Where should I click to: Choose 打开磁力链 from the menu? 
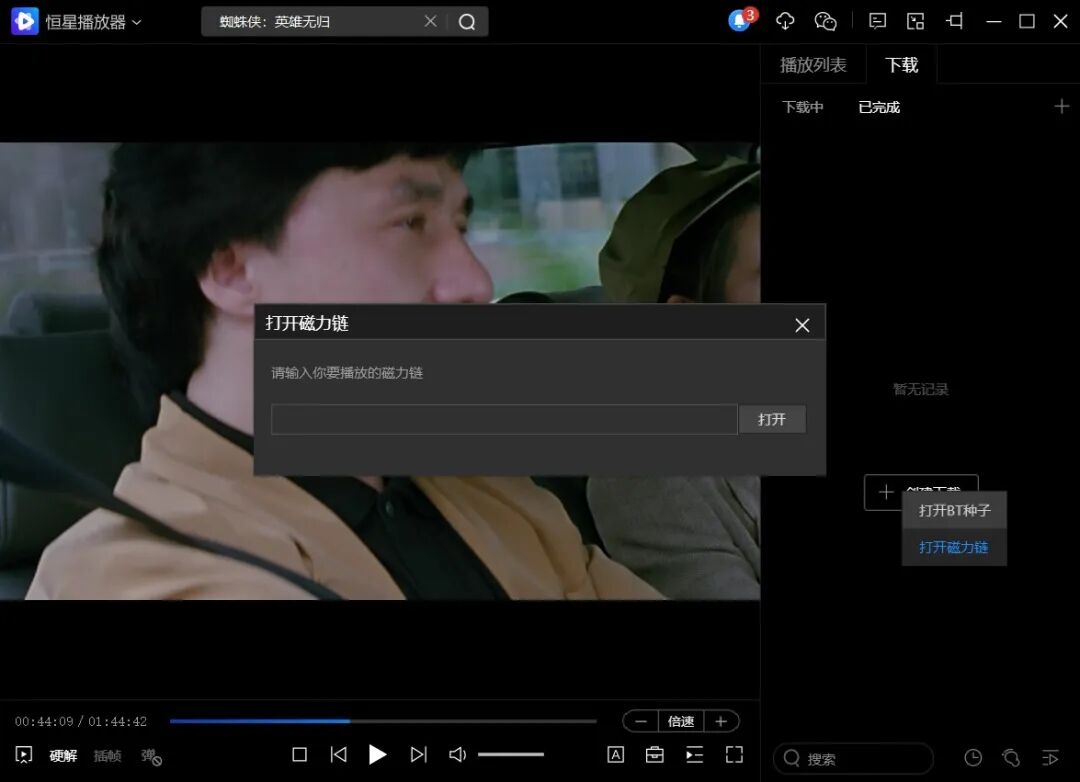pos(954,547)
